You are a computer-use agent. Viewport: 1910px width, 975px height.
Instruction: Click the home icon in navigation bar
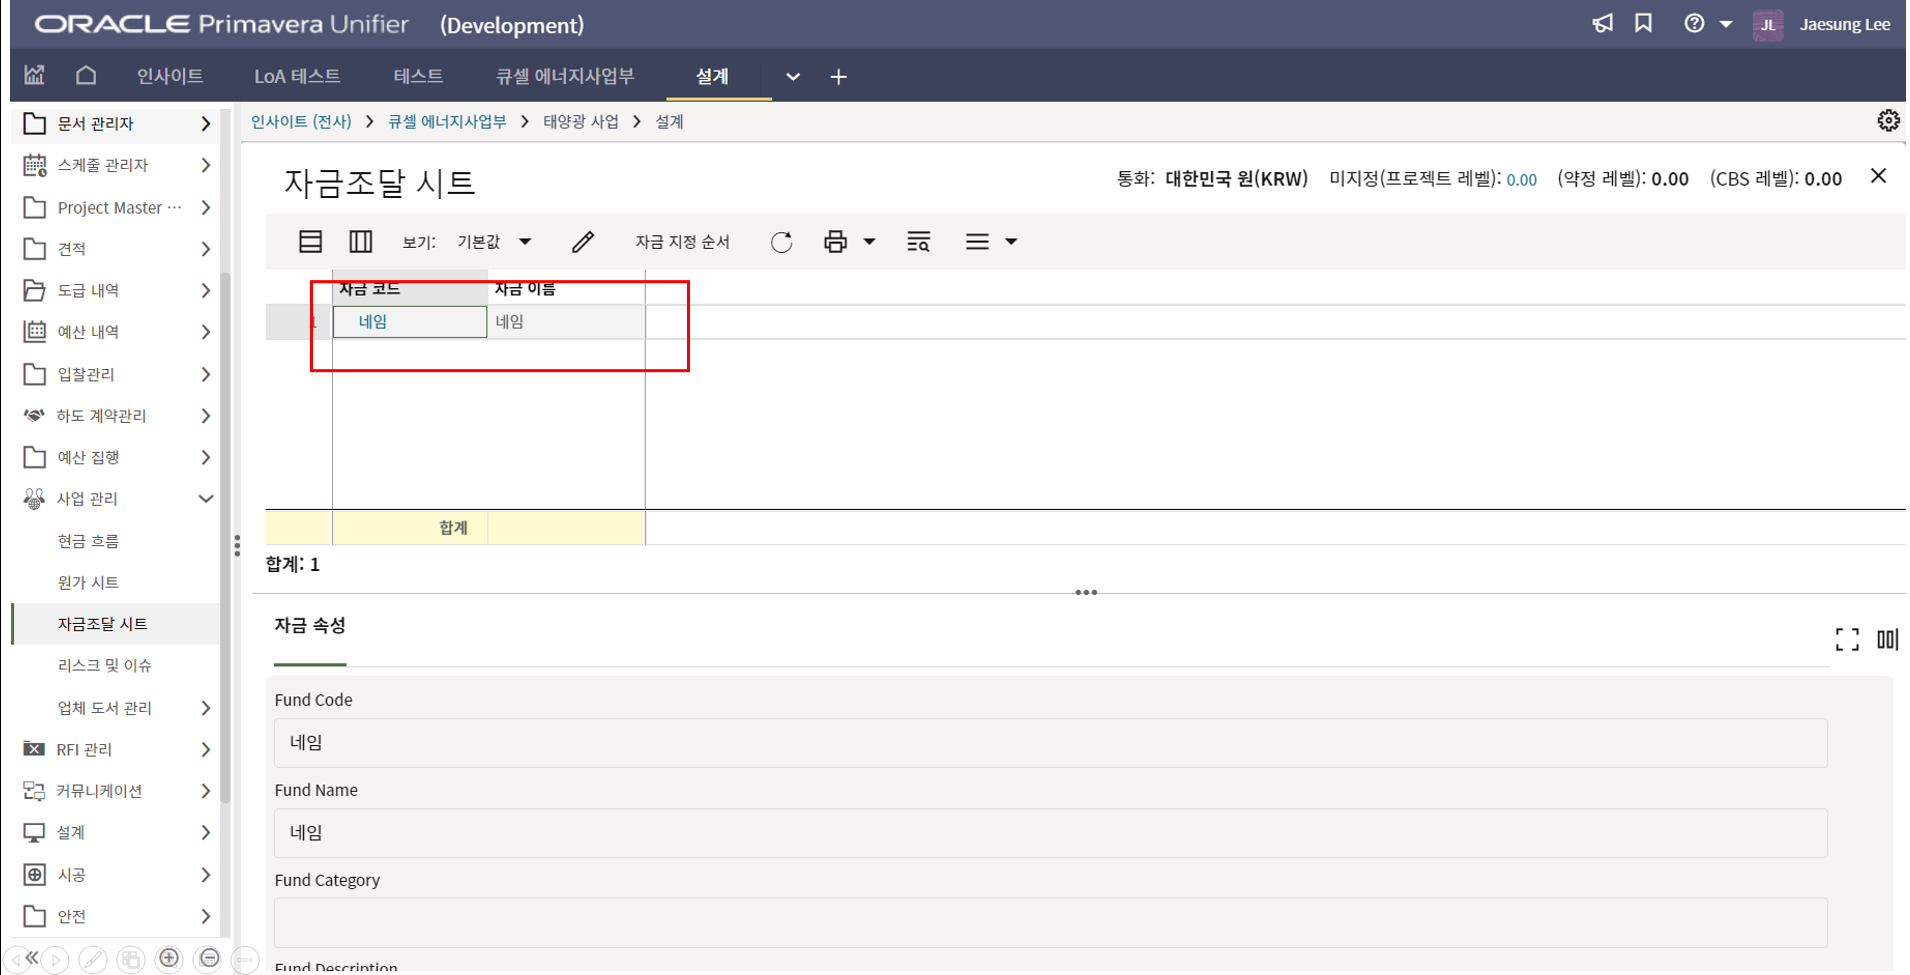coord(86,76)
